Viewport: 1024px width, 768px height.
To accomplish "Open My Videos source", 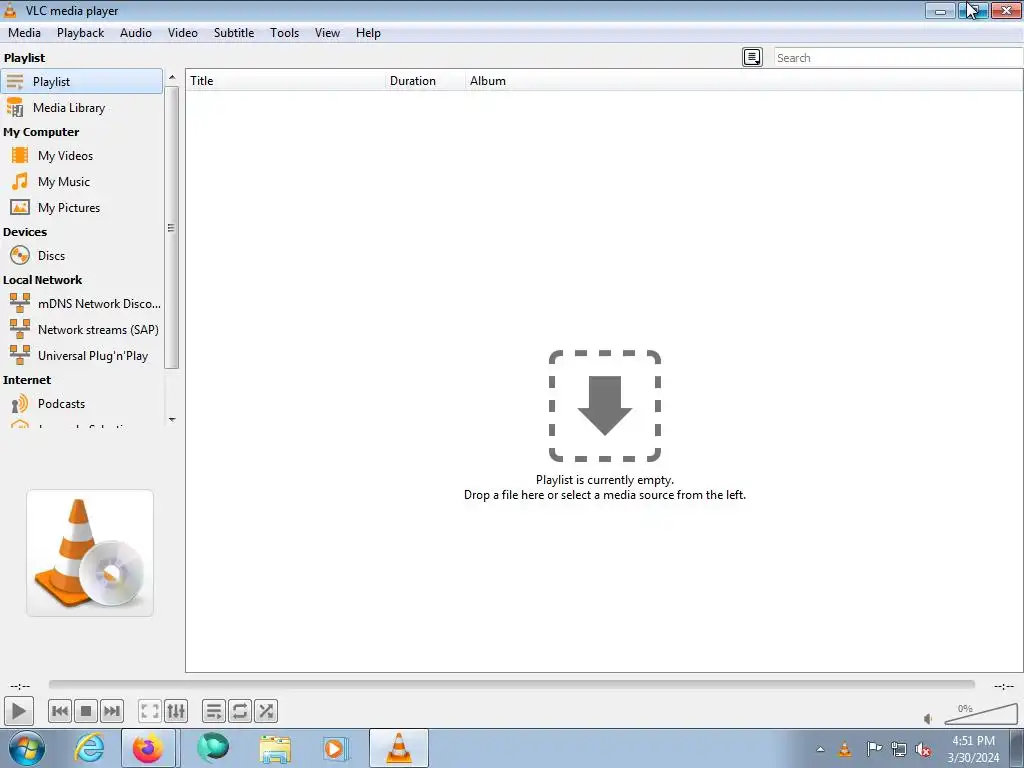I will coord(82,156).
